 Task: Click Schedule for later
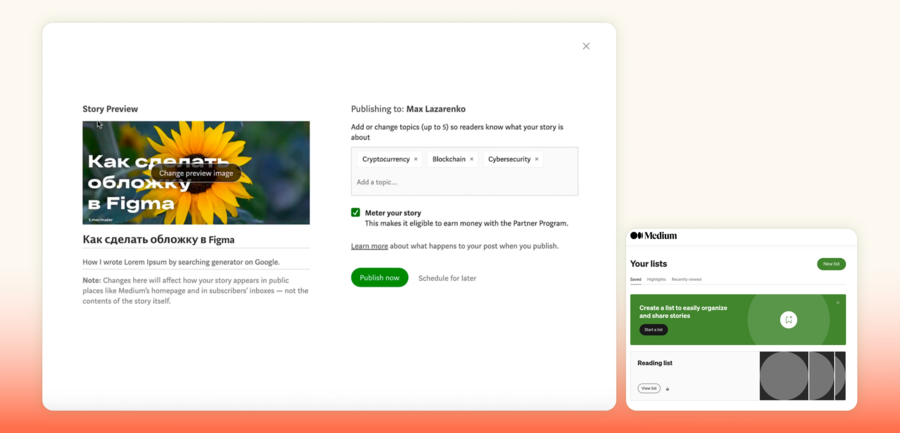(x=447, y=278)
